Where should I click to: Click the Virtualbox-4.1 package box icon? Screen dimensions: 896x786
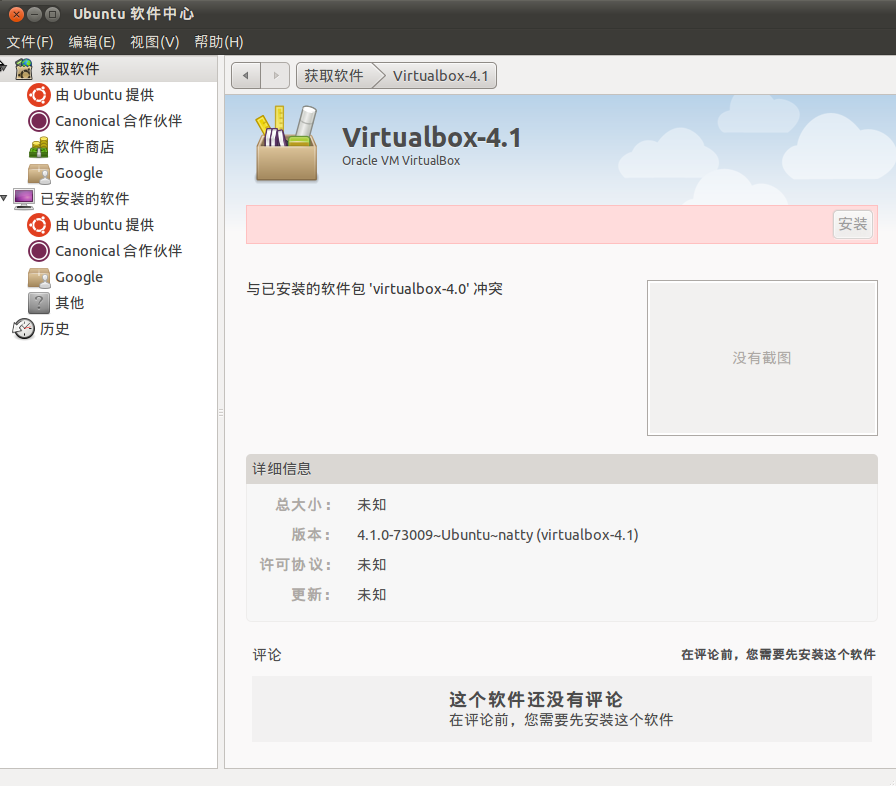pyautogui.click(x=287, y=144)
